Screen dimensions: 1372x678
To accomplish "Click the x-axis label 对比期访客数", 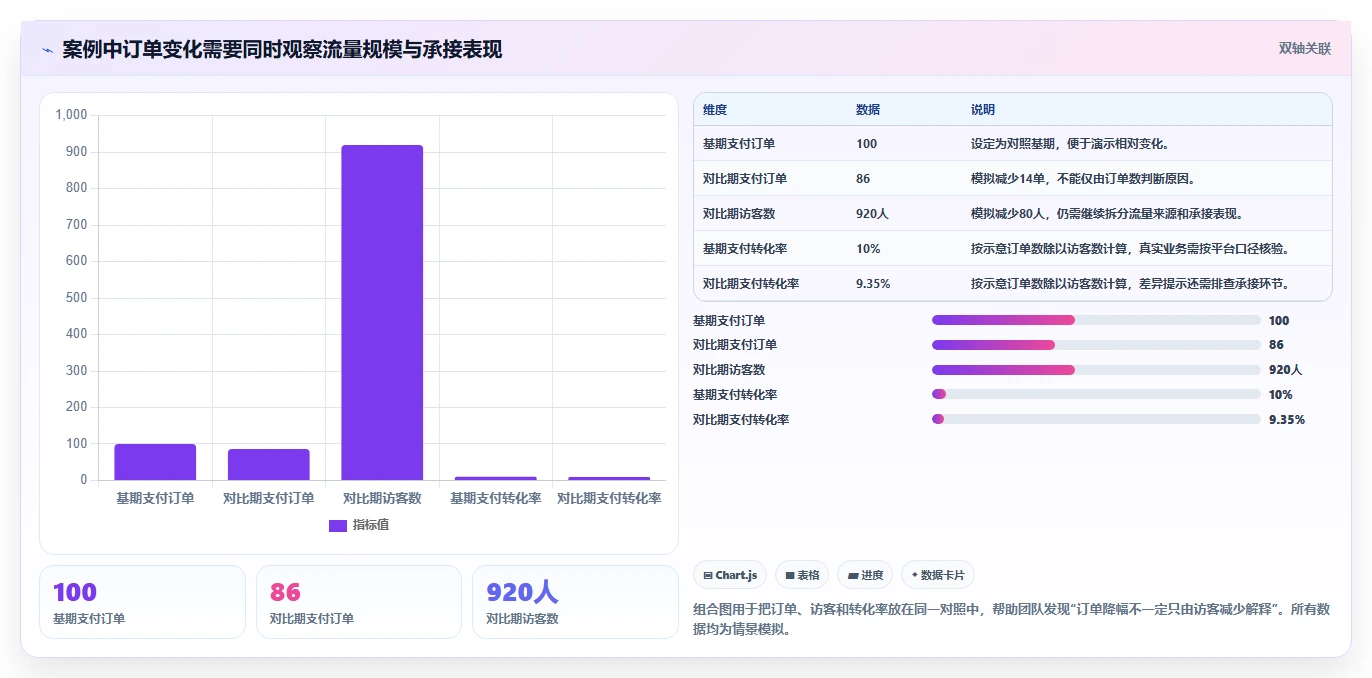I will 382,498.
